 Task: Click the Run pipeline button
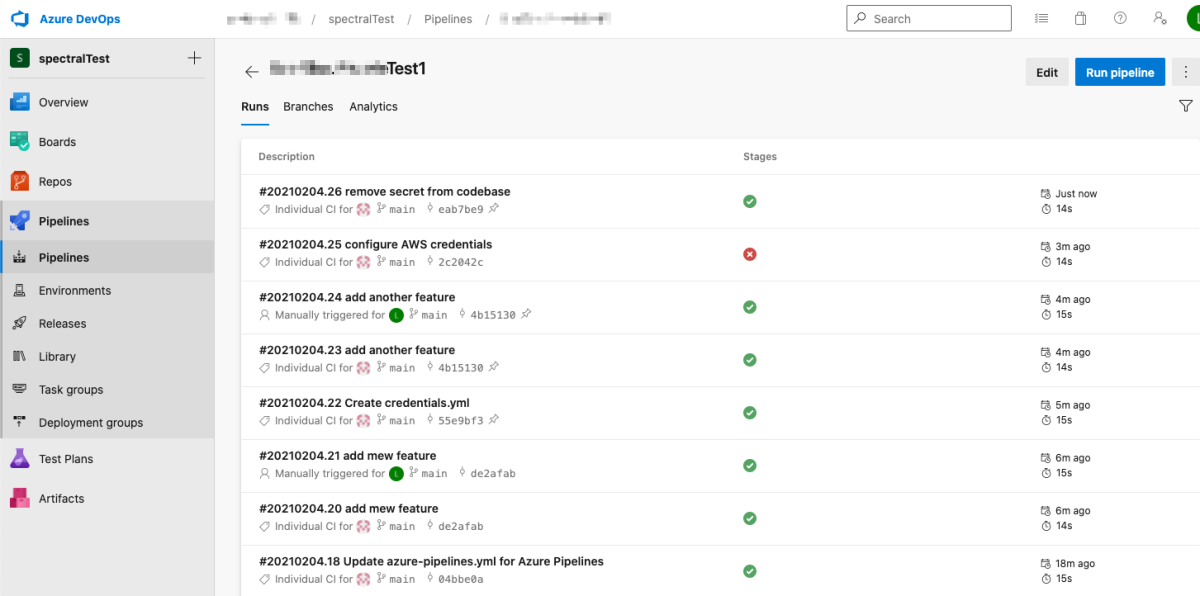coord(1120,72)
